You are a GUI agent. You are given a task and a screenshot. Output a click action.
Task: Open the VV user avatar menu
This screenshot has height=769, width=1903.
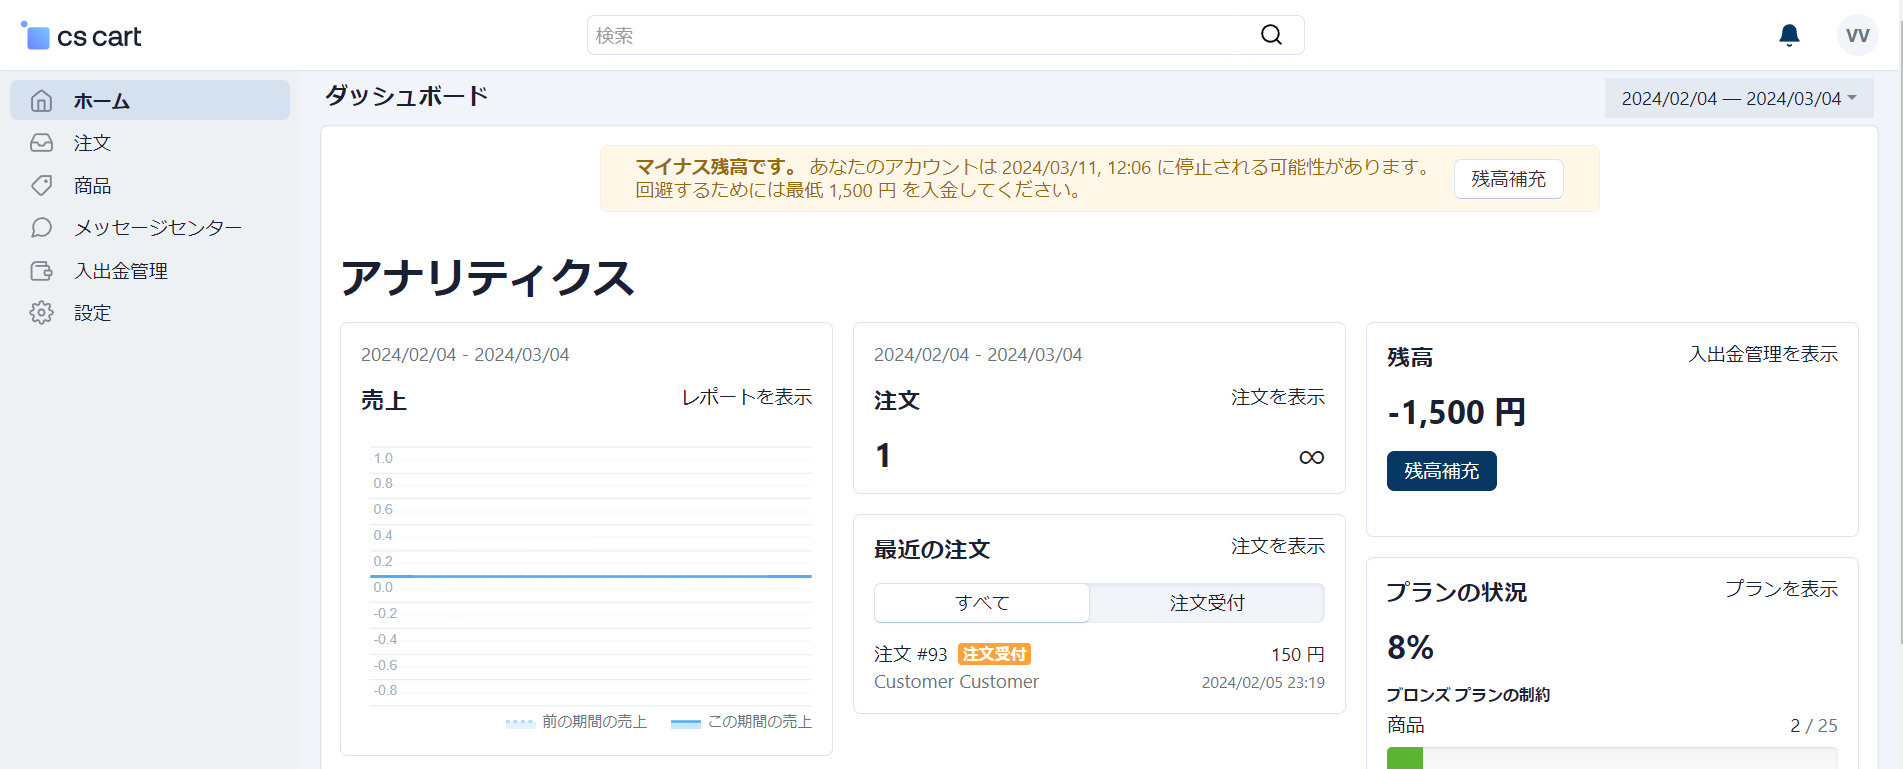[1857, 35]
